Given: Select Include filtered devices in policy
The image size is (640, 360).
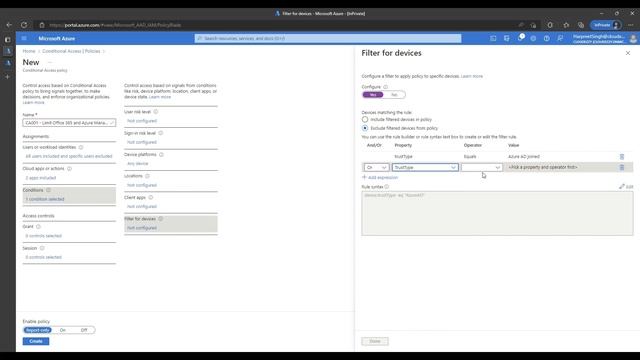Looking at the screenshot, I should (365, 119).
